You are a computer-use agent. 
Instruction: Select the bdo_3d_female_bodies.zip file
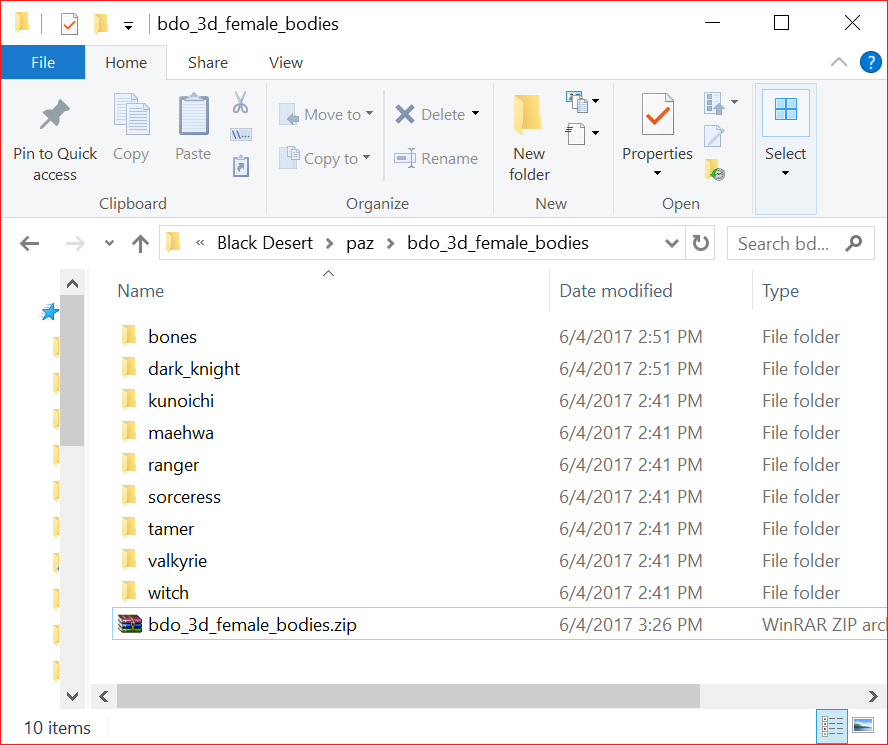pyautogui.click(x=252, y=625)
